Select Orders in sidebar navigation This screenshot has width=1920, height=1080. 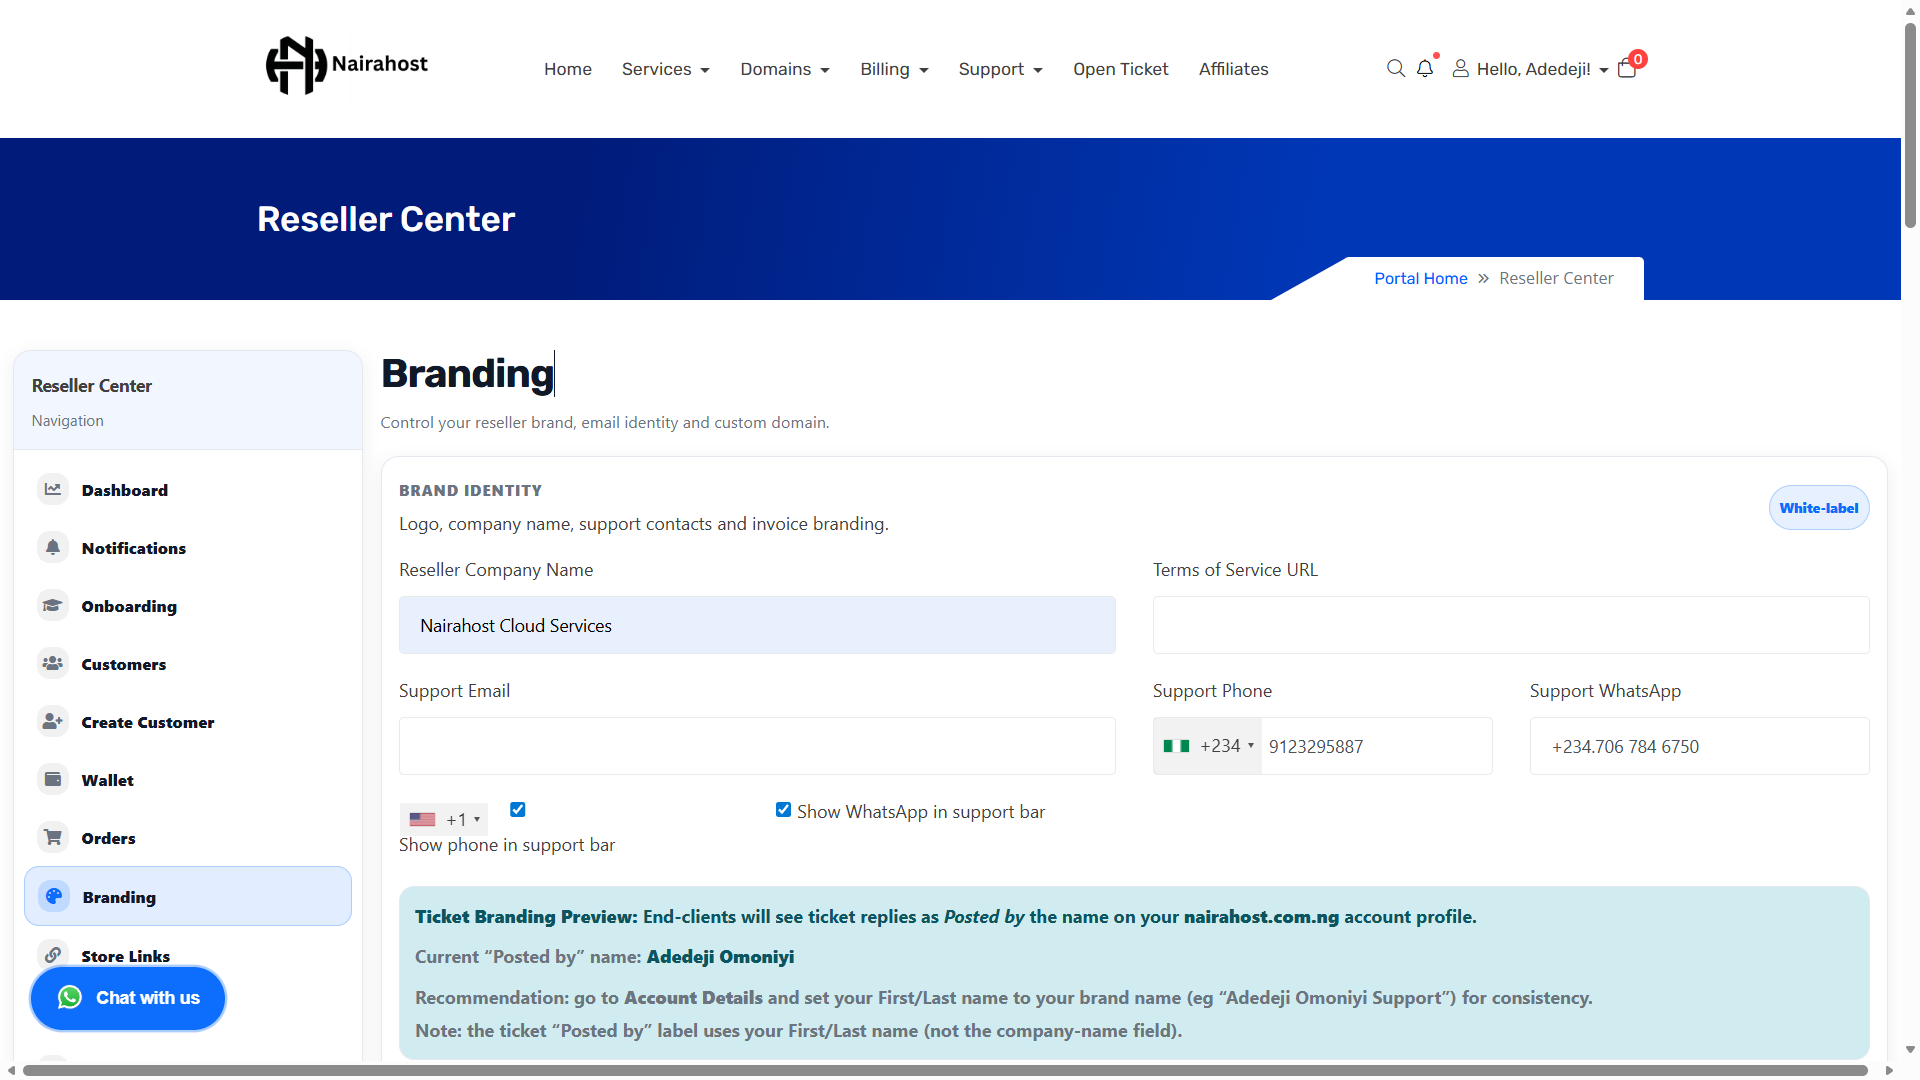(188, 838)
